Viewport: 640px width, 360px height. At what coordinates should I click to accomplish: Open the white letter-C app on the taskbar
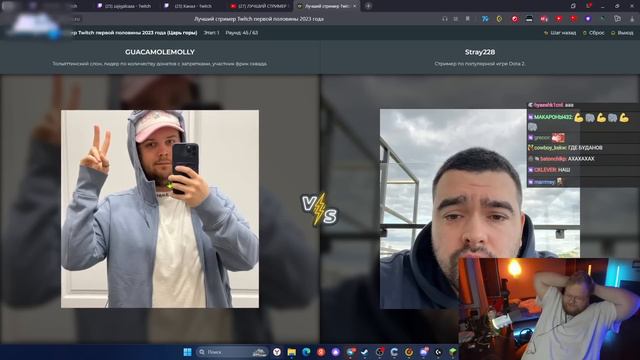394,352
